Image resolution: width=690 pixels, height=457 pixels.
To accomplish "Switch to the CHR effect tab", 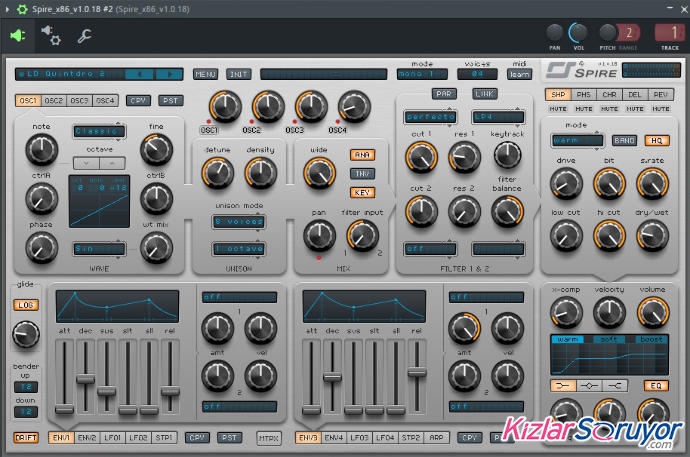I will pos(609,95).
